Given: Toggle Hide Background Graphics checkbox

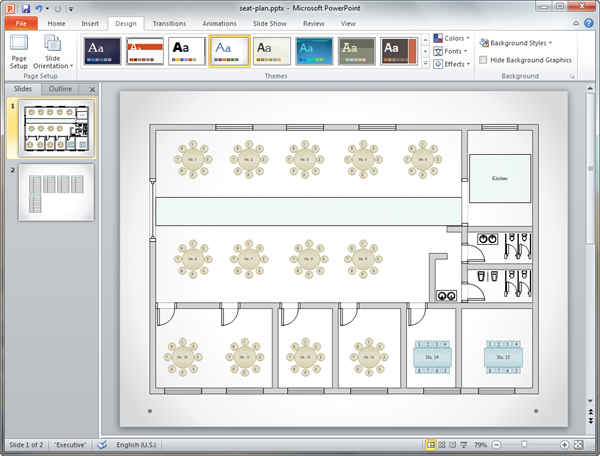Looking at the screenshot, I should (484, 60).
